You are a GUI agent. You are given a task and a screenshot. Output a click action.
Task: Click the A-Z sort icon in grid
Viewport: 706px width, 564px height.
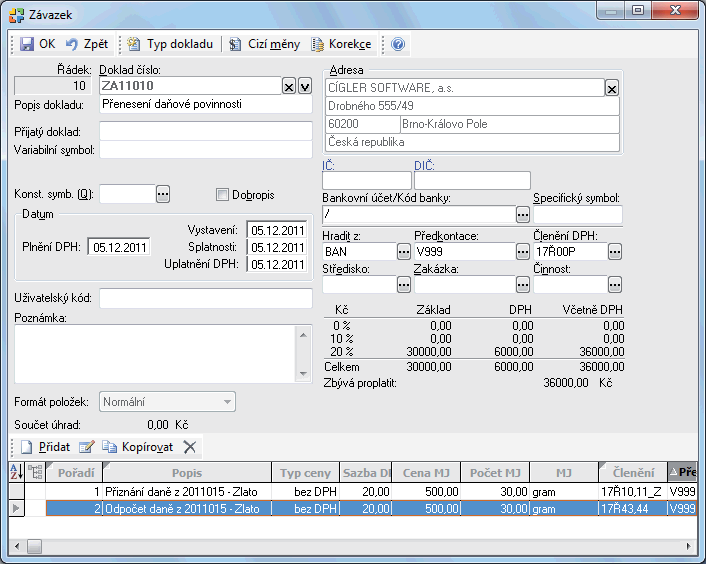(15, 472)
